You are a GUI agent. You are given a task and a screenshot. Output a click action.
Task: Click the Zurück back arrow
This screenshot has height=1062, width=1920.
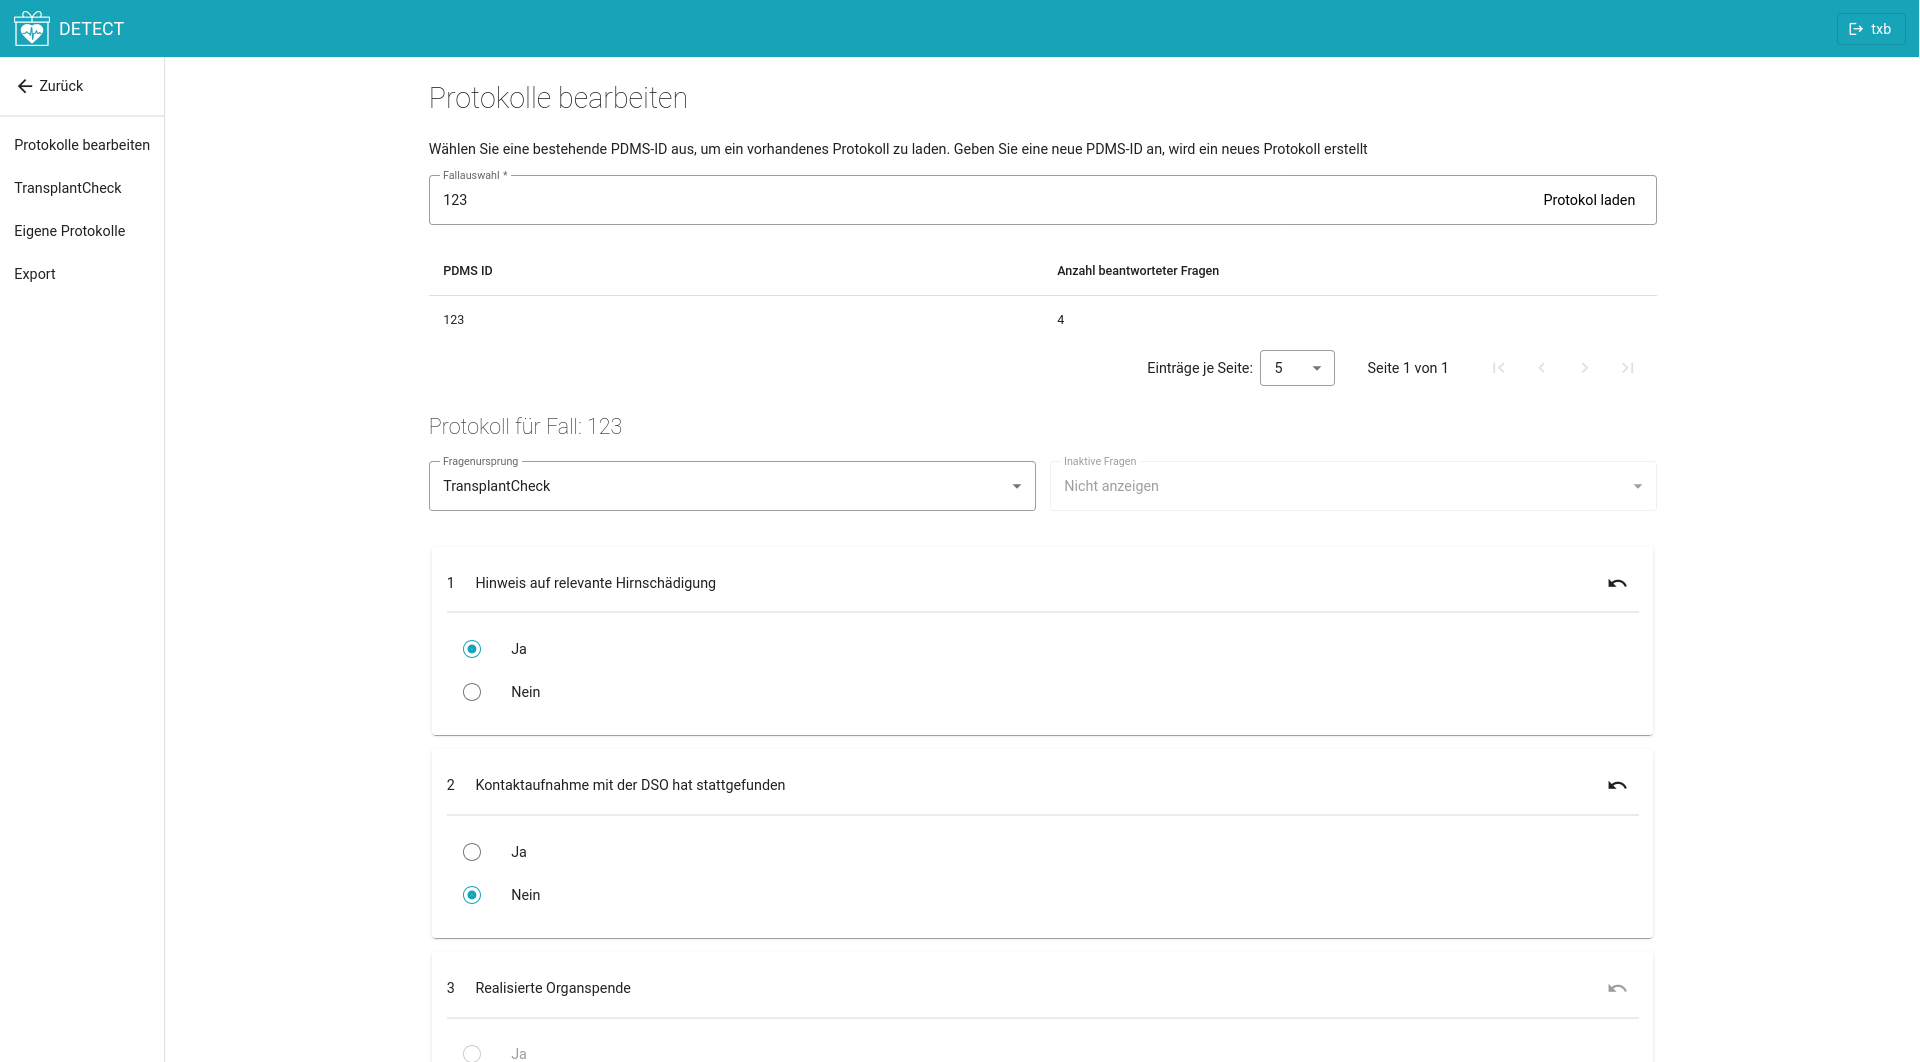(25, 86)
